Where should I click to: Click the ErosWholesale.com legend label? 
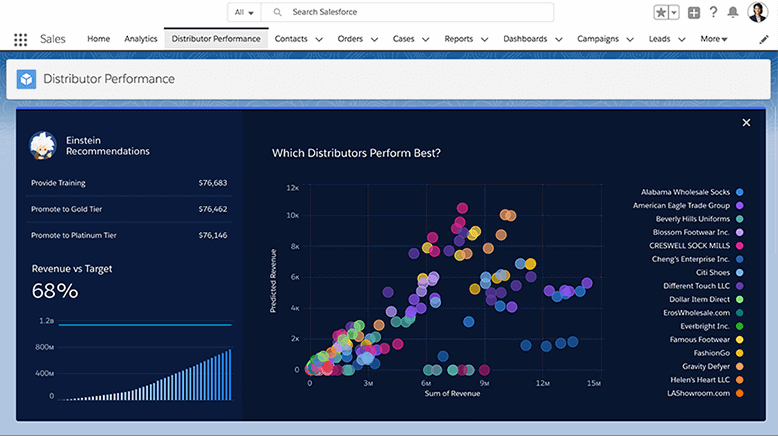[x=697, y=312]
